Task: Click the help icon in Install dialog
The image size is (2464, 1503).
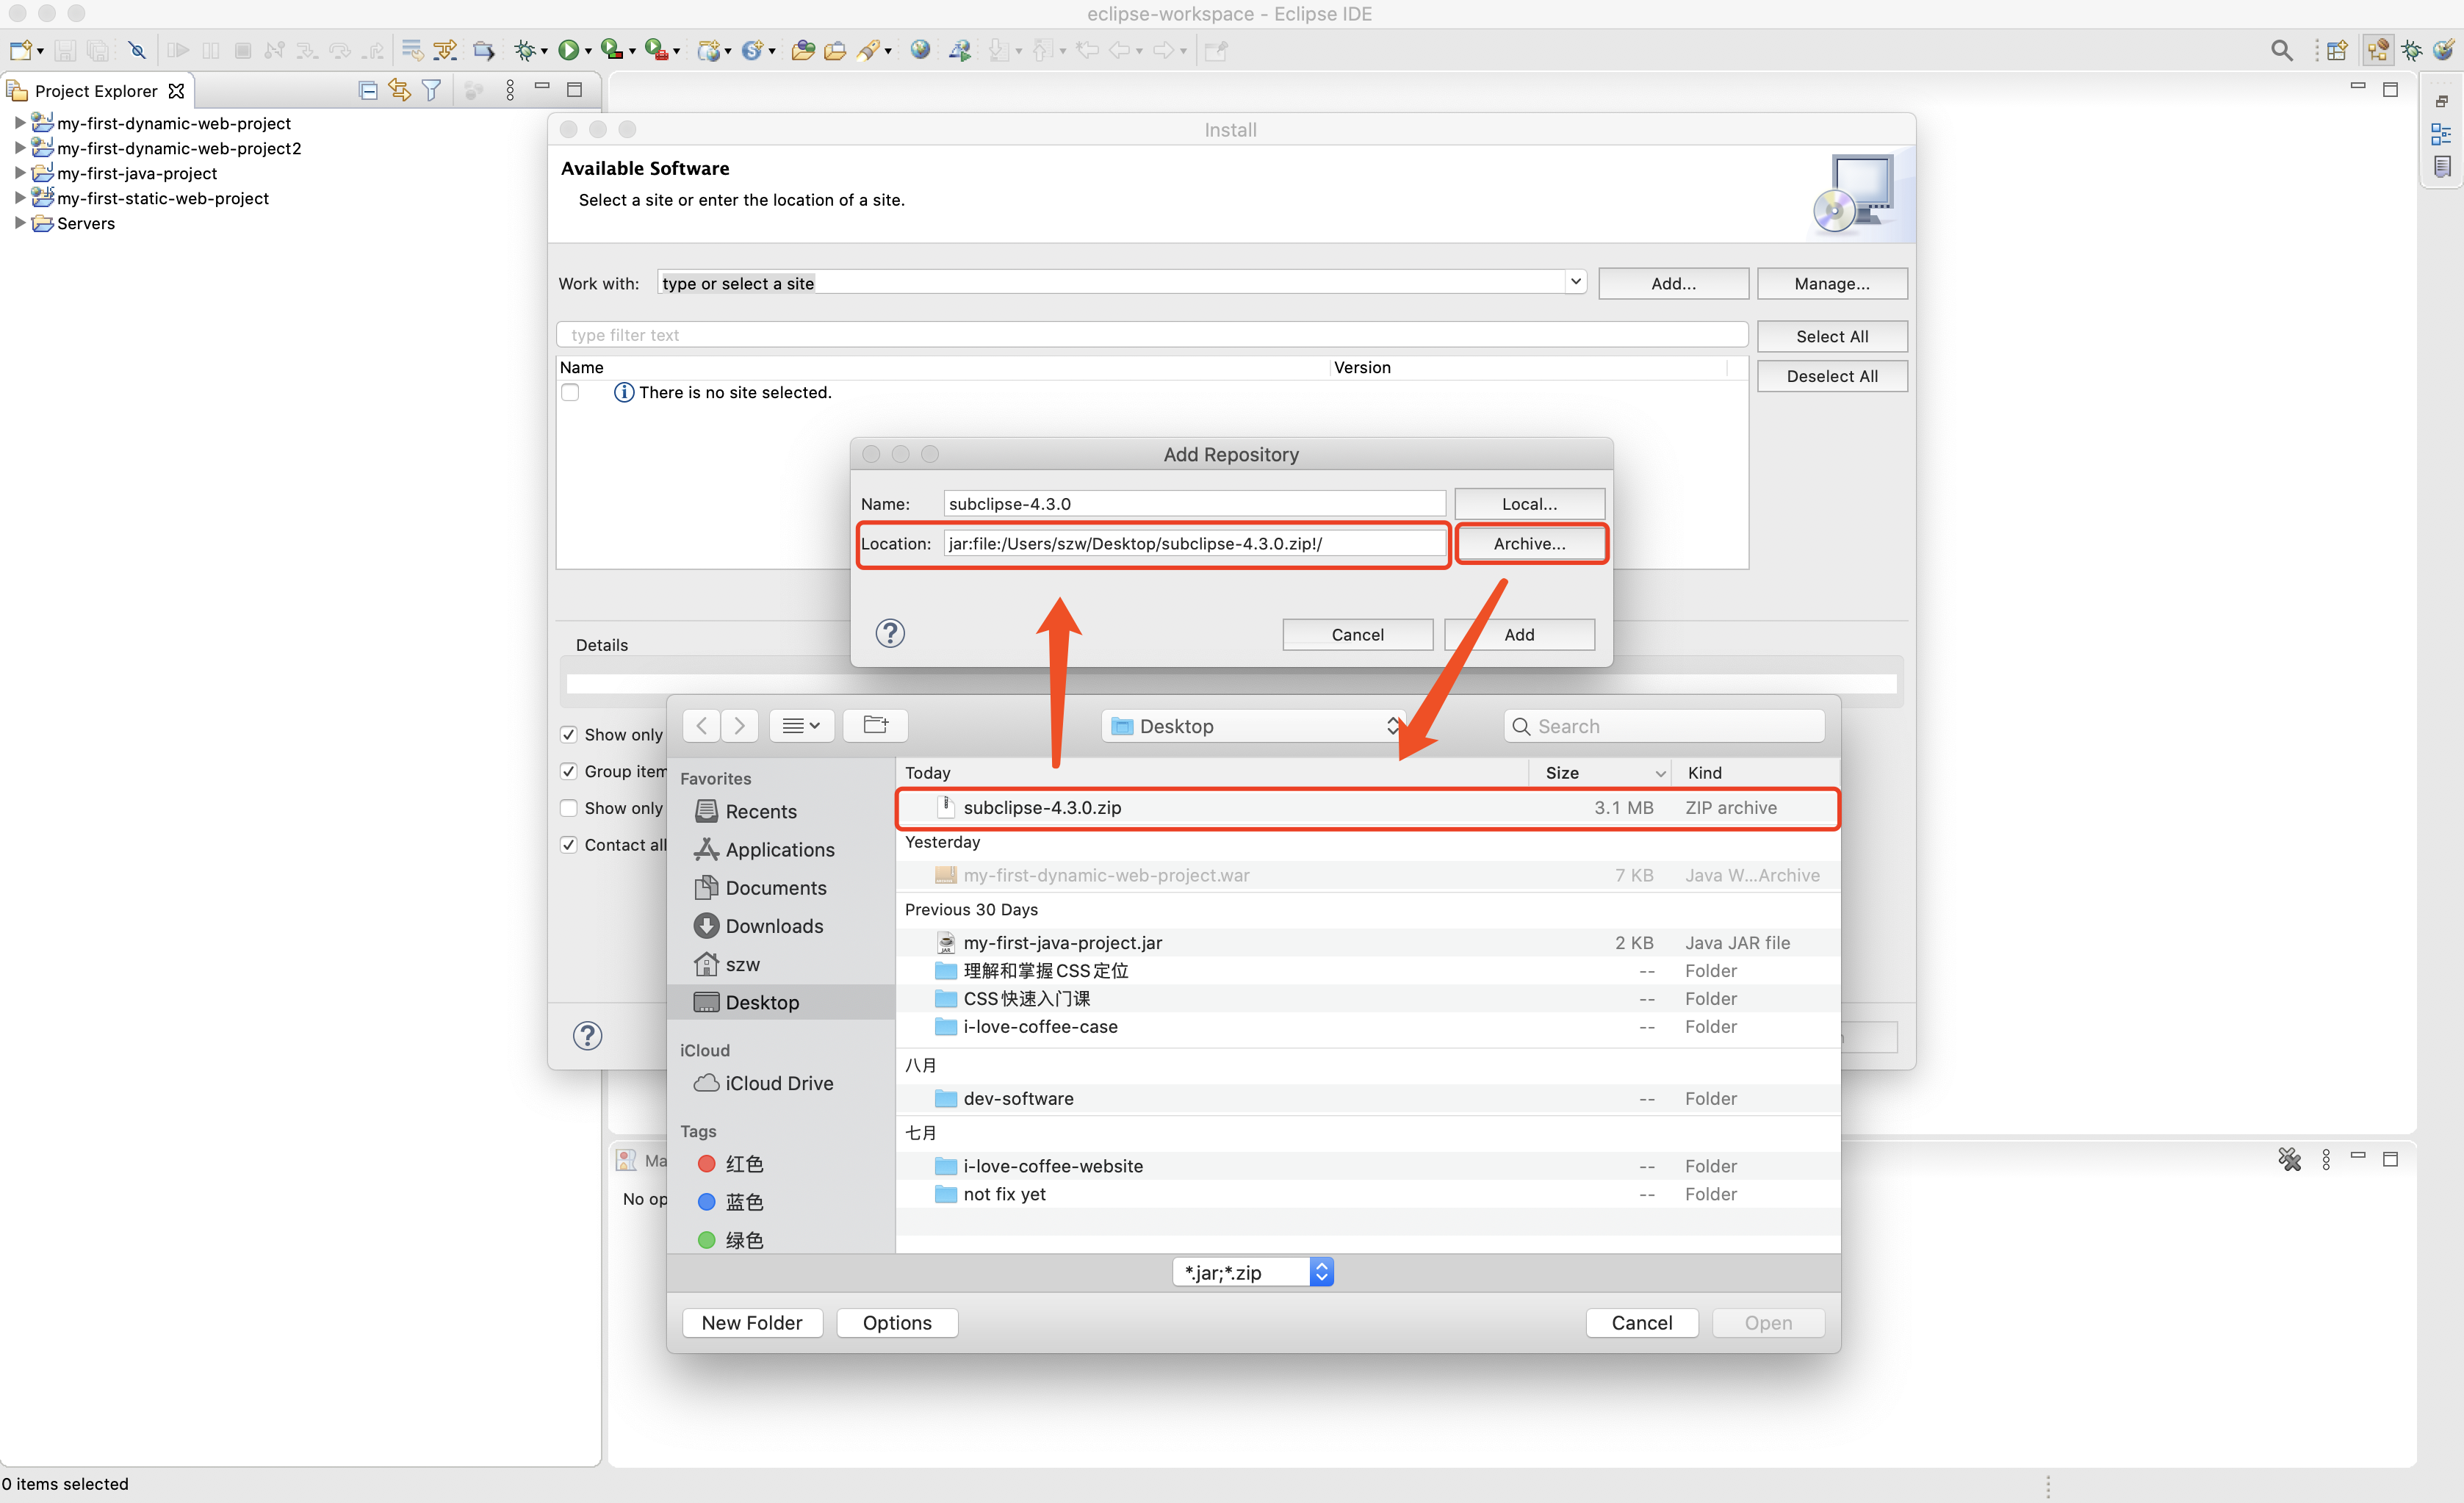Action: click(x=588, y=1036)
